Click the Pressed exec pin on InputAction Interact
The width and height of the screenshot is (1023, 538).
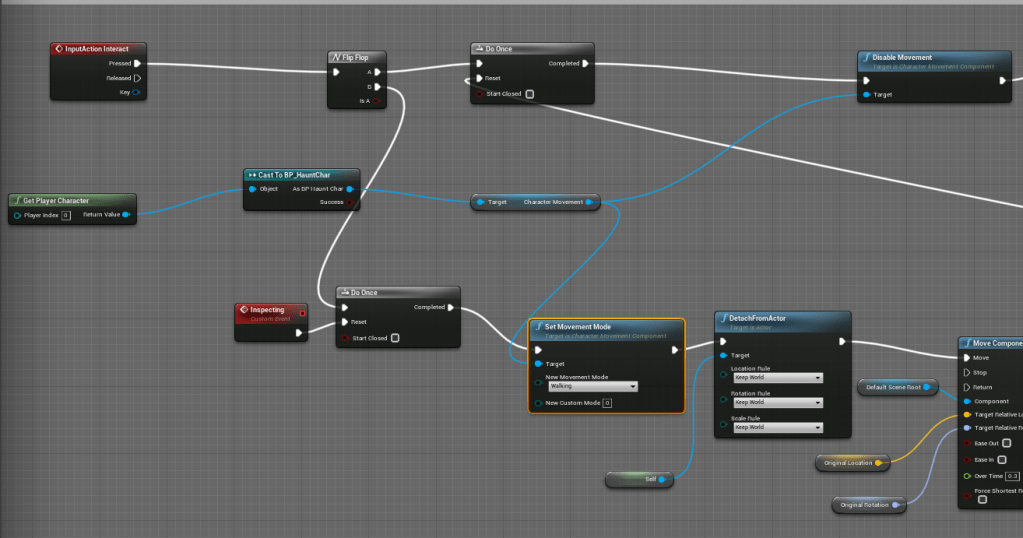pyautogui.click(x=137, y=63)
